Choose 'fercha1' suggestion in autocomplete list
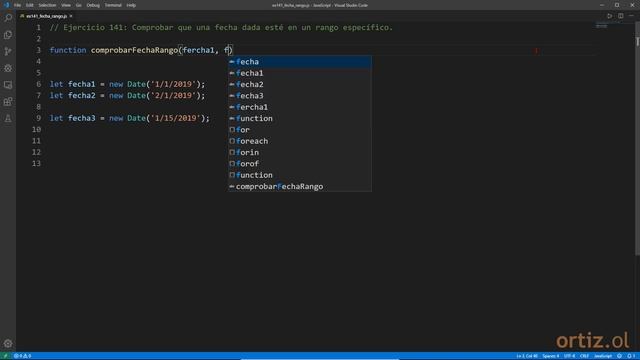This screenshot has height=360, width=640. [300, 107]
